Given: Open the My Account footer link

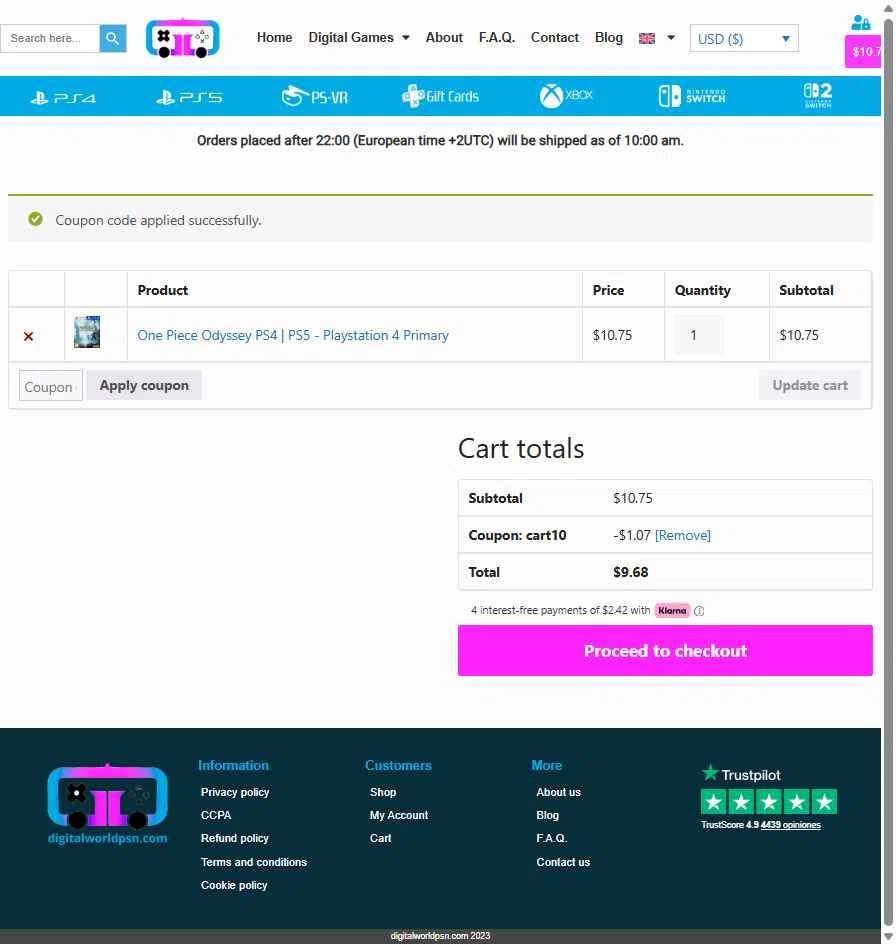Looking at the screenshot, I should pos(399,815).
